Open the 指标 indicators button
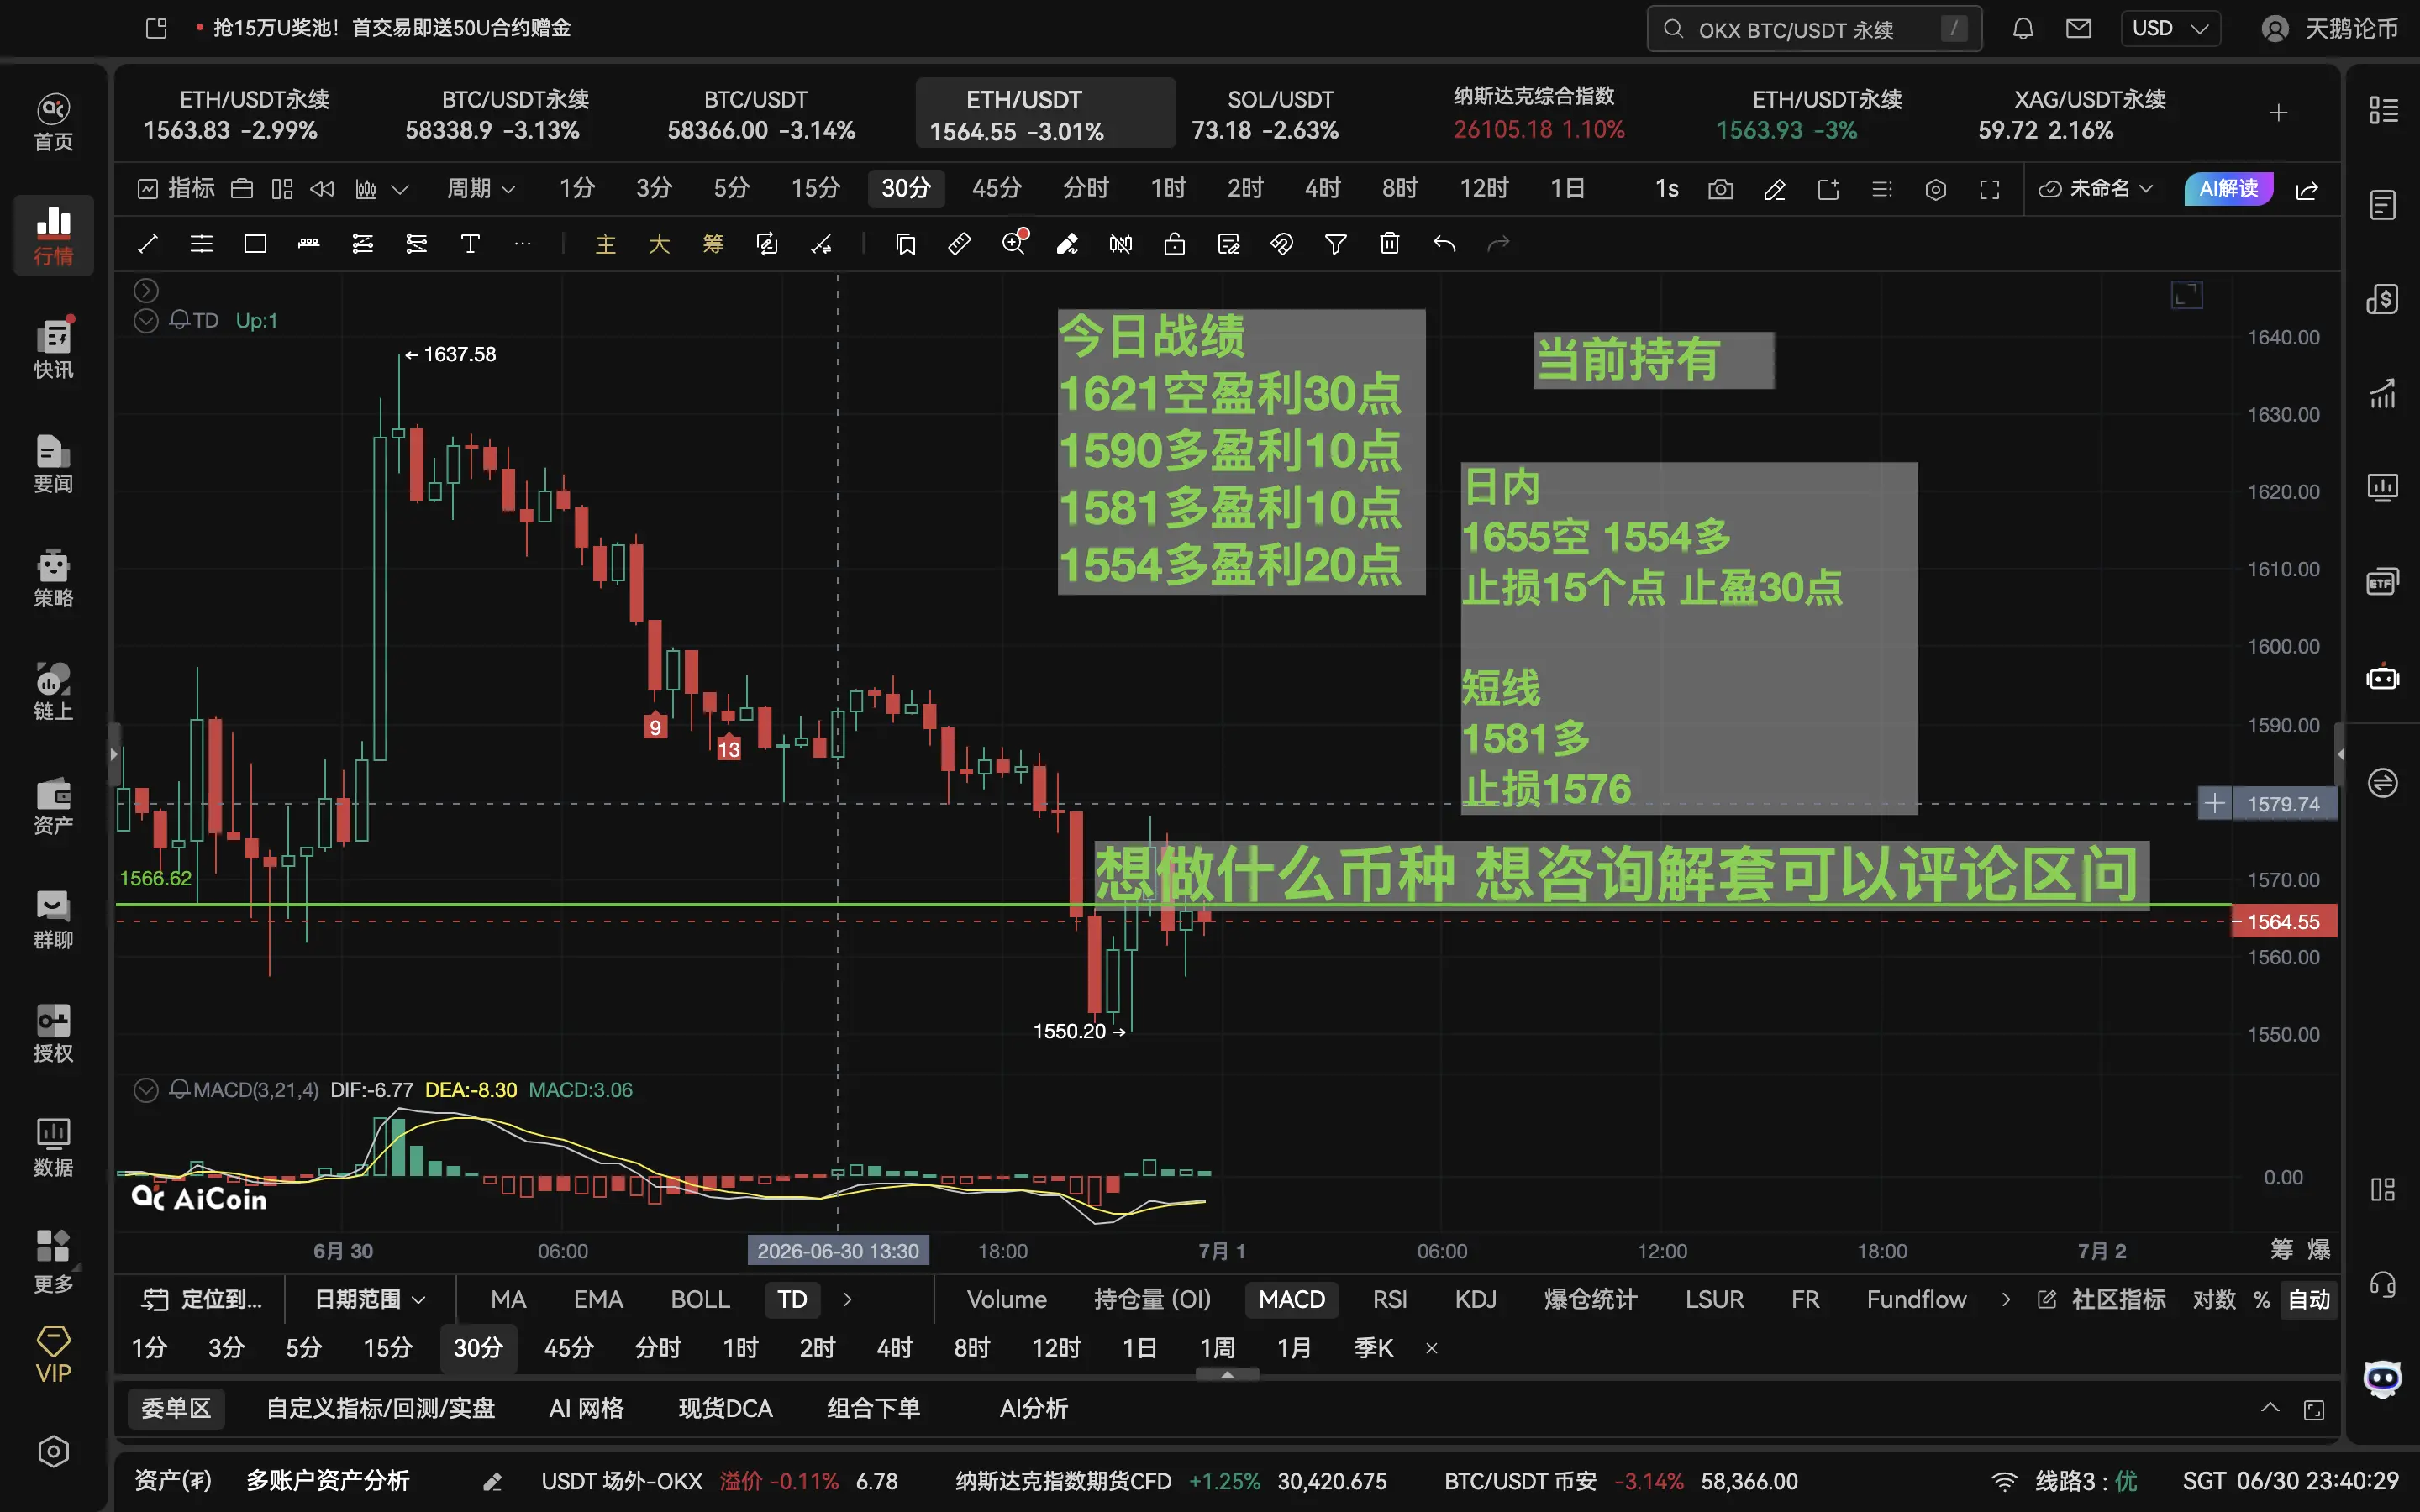 pyautogui.click(x=176, y=188)
